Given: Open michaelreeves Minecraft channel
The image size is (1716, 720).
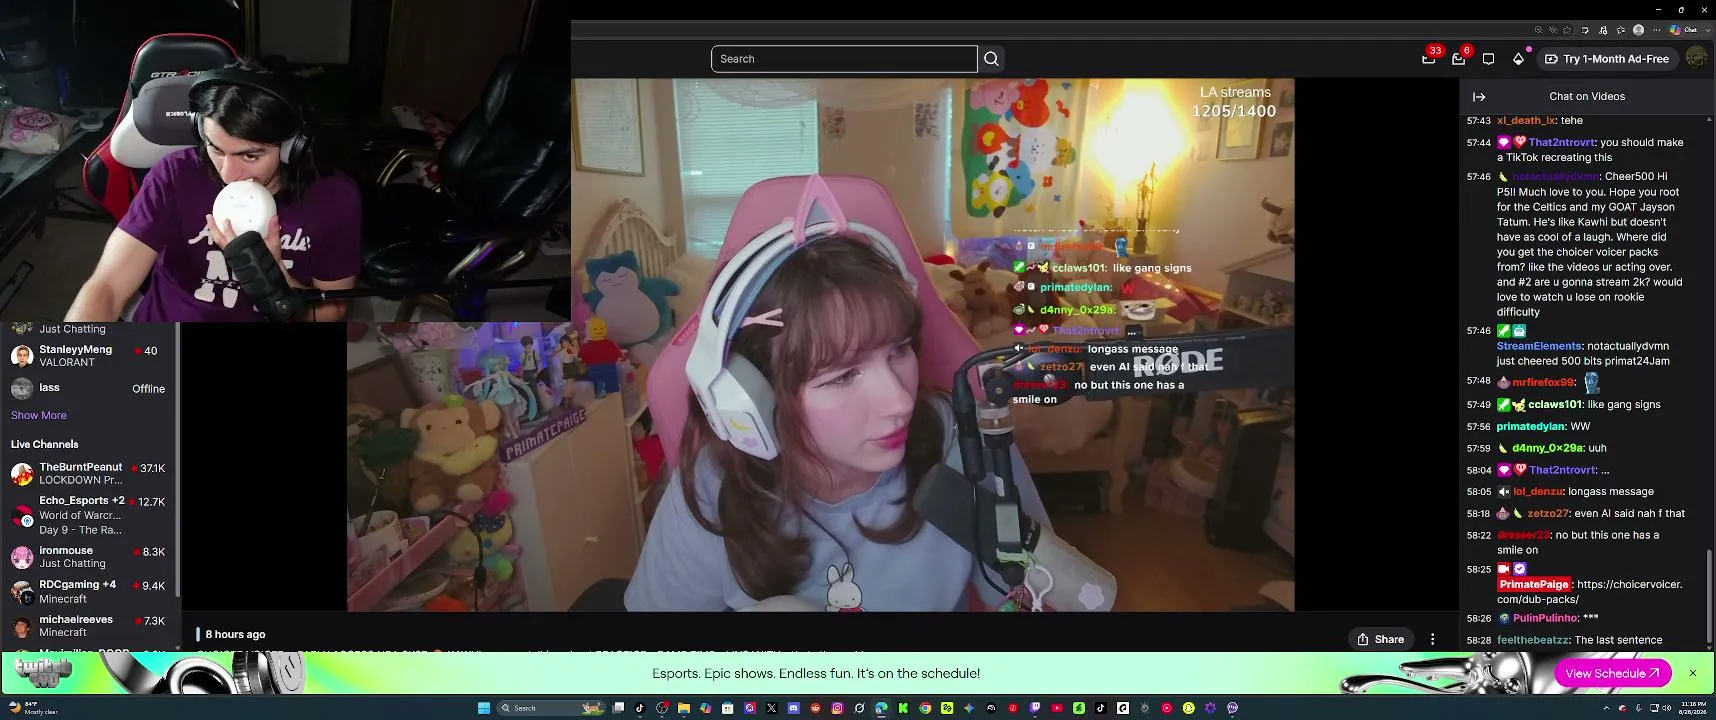Looking at the screenshot, I should click(88, 626).
